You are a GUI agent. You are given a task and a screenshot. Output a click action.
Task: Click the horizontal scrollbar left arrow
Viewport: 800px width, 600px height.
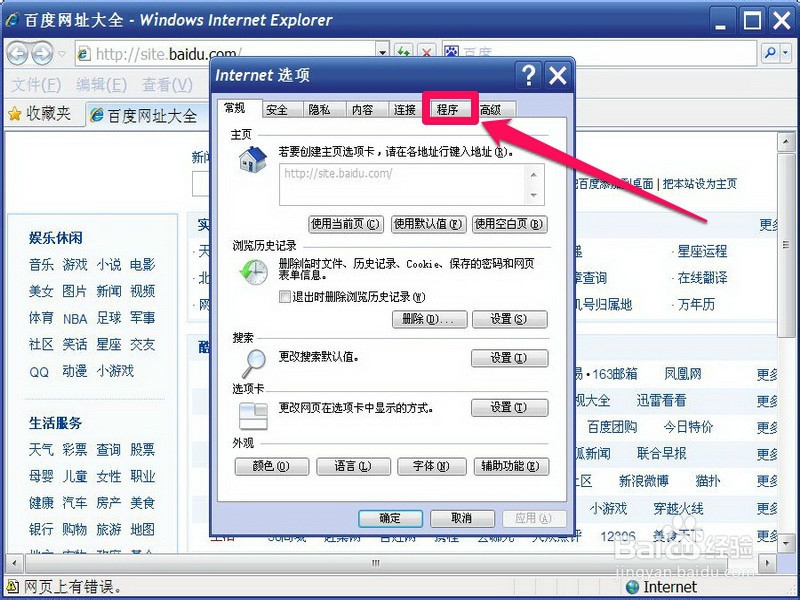[14, 564]
